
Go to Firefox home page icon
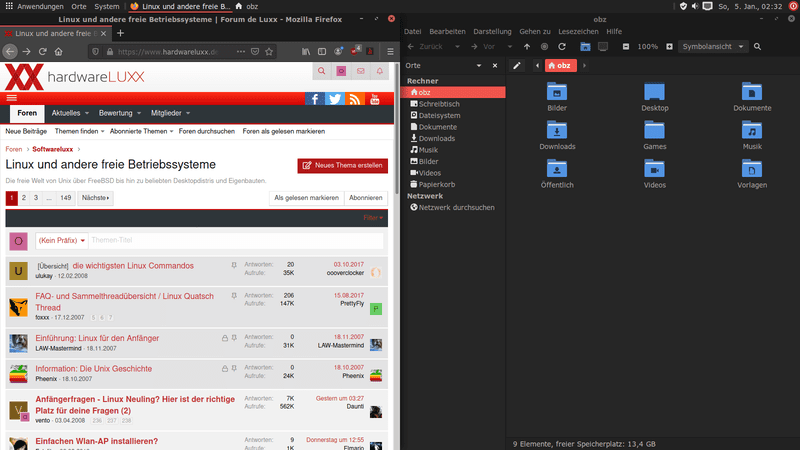pyautogui.click(x=59, y=52)
